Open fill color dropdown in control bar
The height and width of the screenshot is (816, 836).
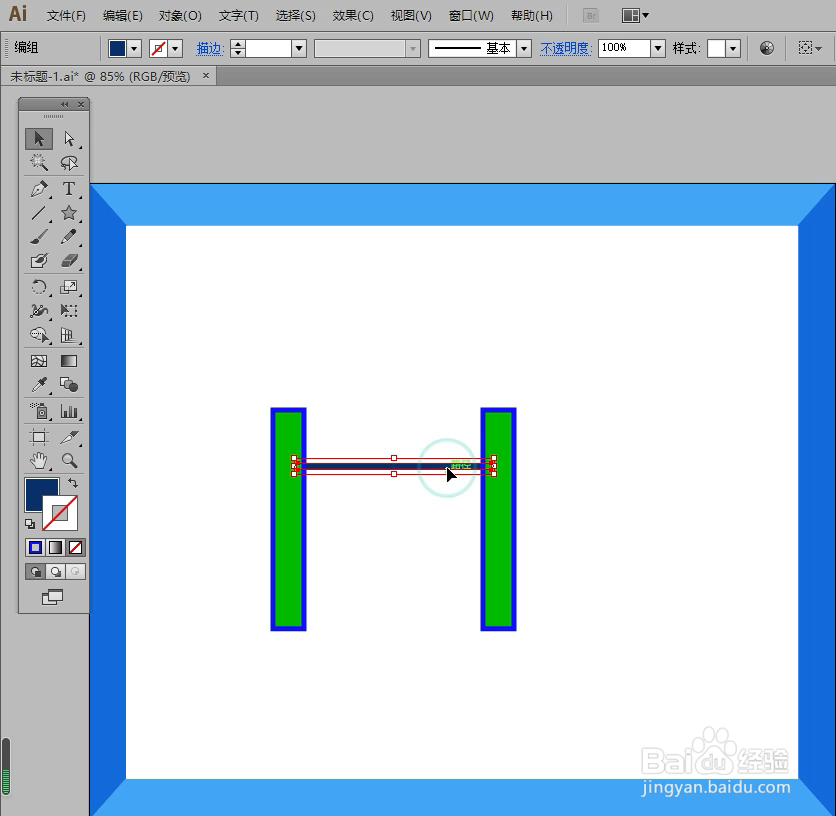[134, 49]
